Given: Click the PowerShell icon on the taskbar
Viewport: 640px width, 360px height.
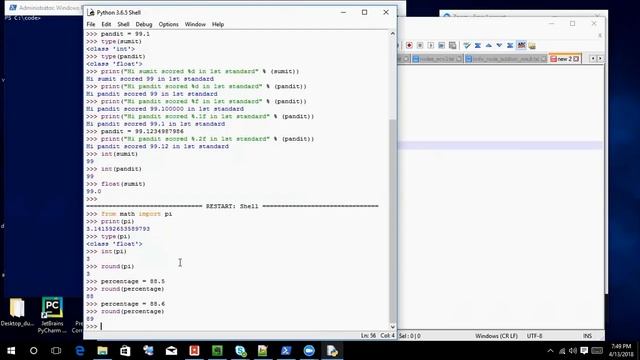Looking at the screenshot, I should click(x=286, y=351).
